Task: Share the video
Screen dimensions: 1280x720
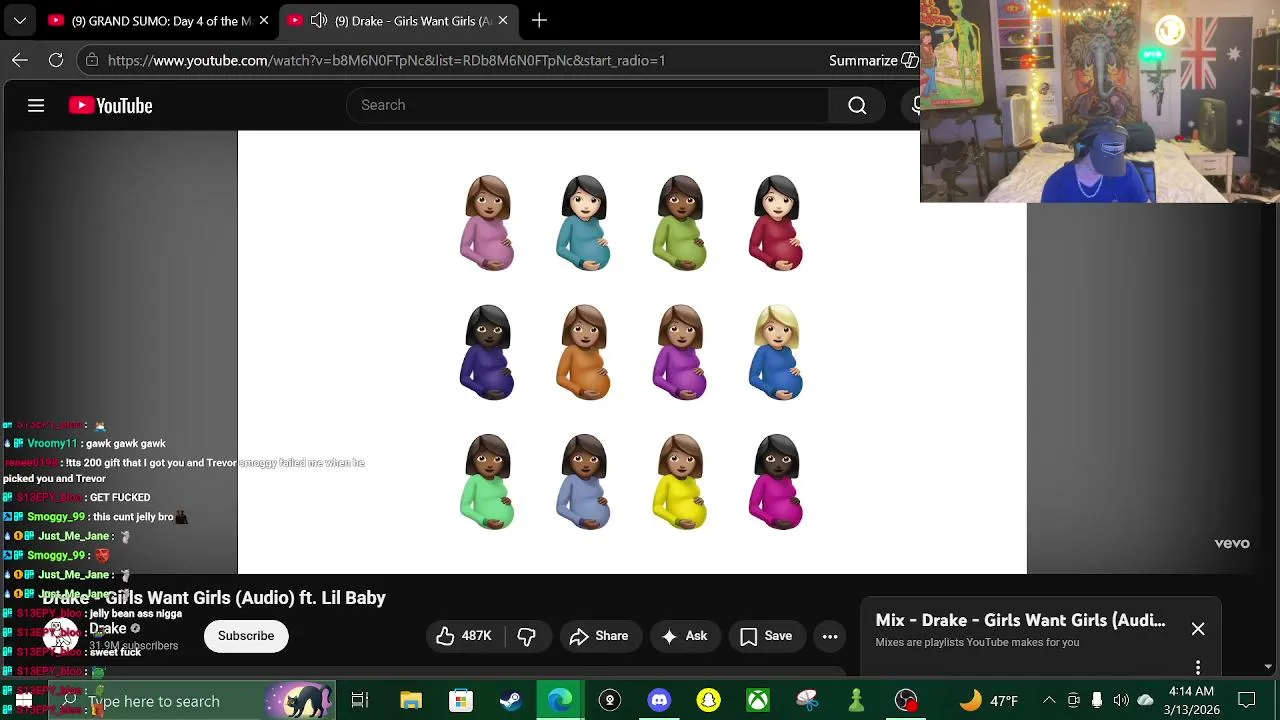Action: pos(598,636)
